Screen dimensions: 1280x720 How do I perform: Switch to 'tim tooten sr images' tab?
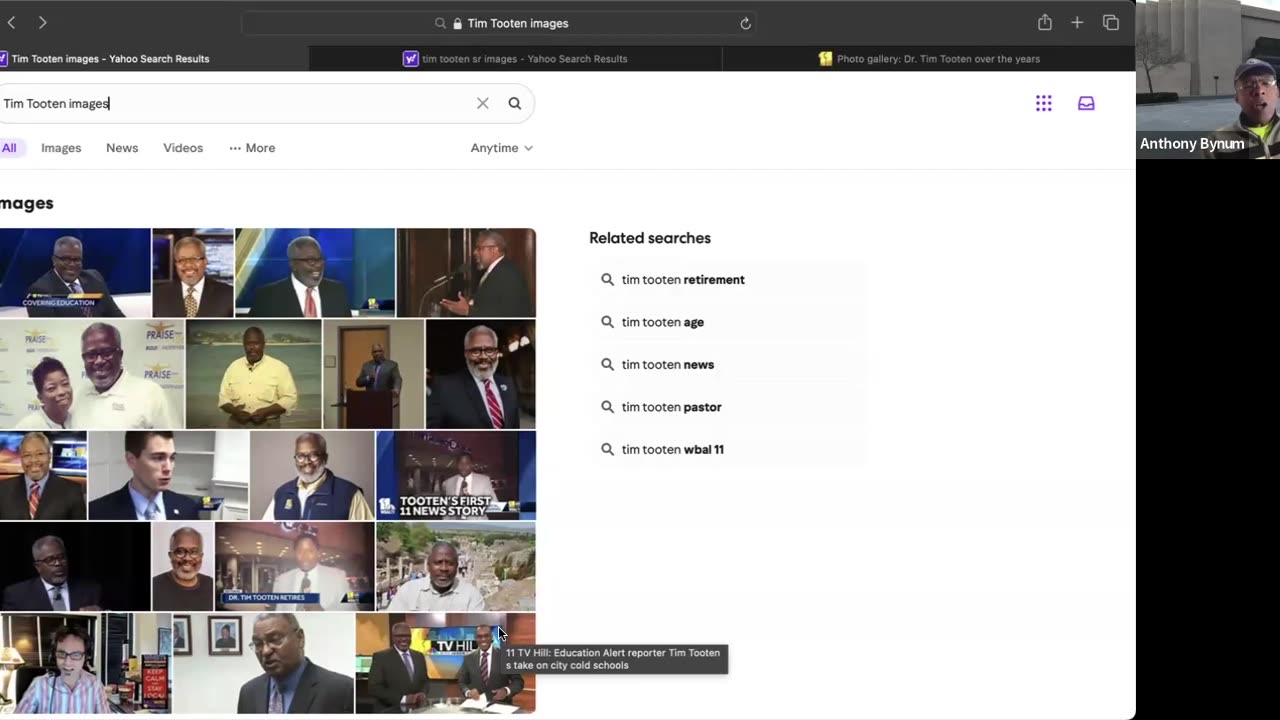click(x=515, y=59)
